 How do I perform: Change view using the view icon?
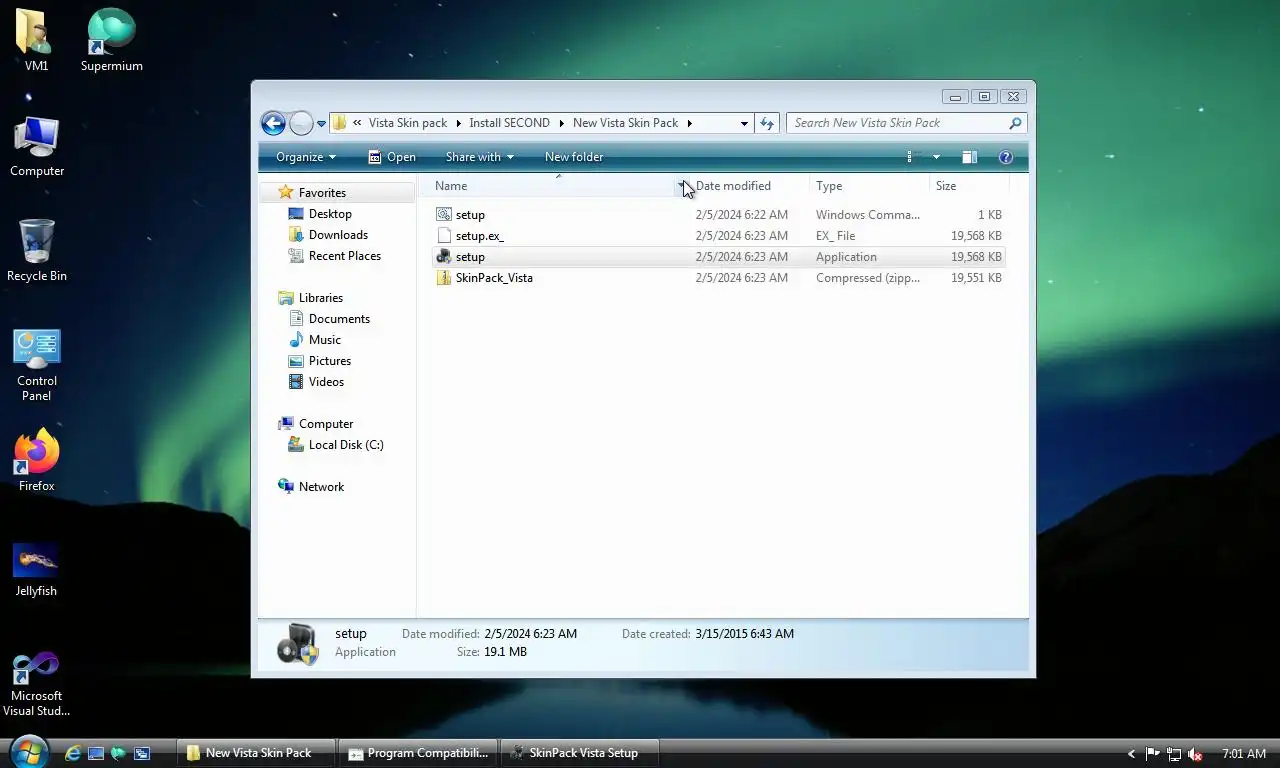910,157
